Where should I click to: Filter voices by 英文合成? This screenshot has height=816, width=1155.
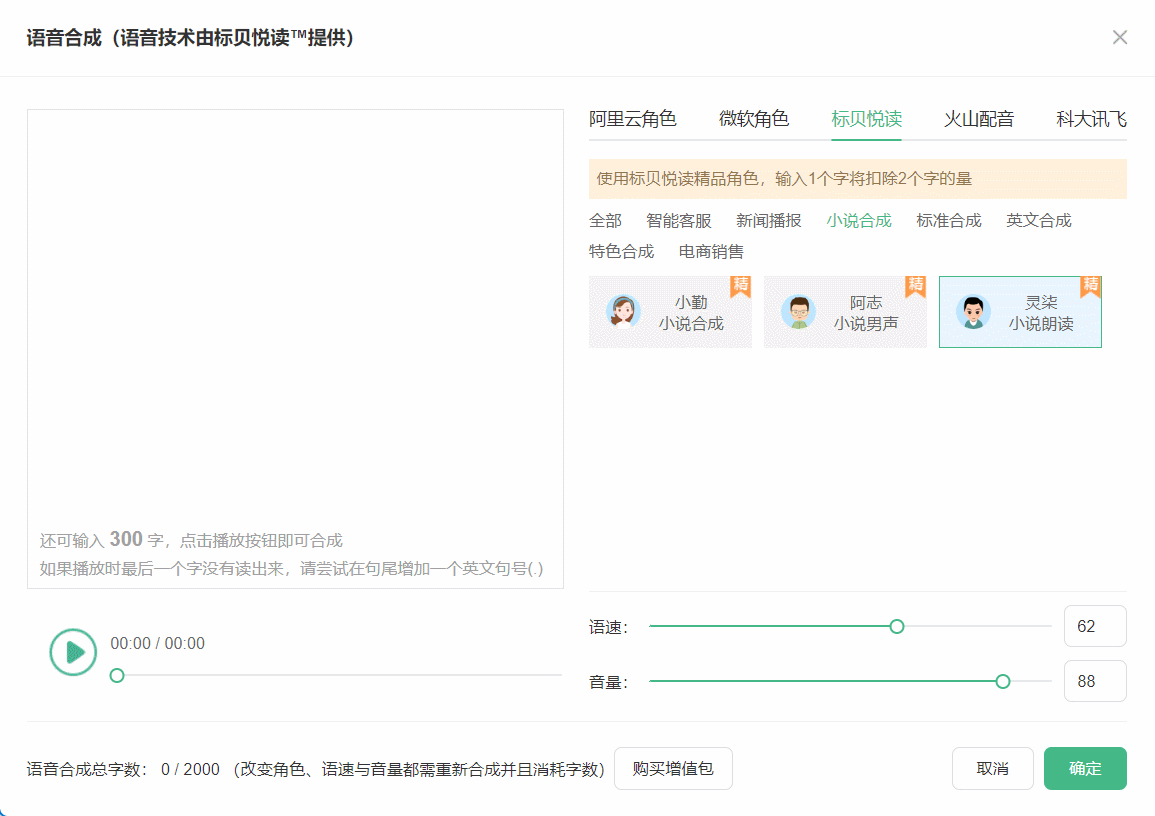[x=1039, y=221]
